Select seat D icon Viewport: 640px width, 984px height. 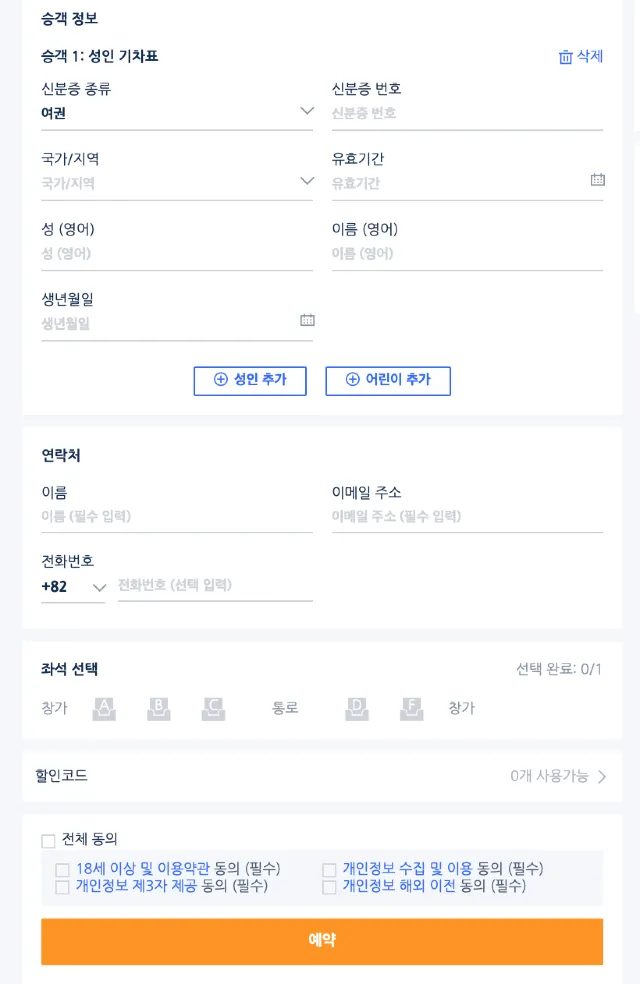[357, 708]
